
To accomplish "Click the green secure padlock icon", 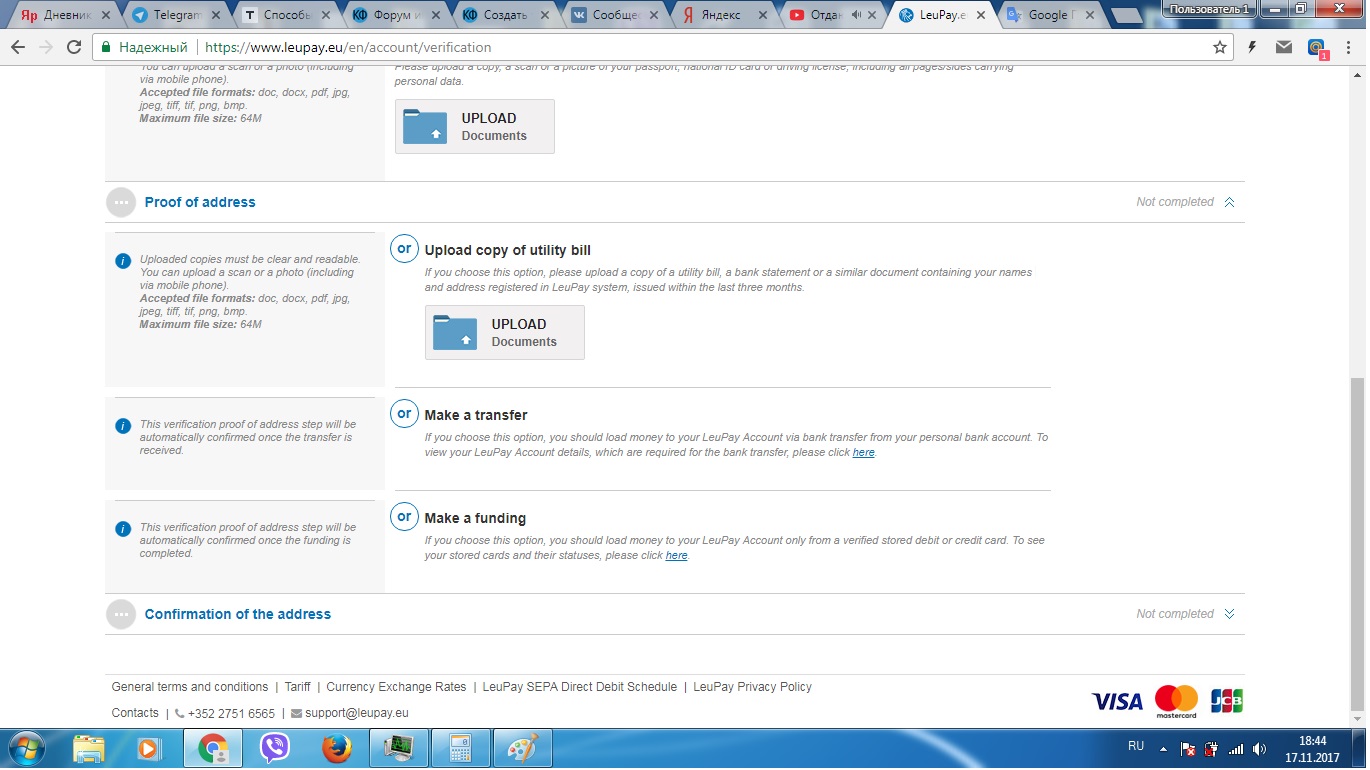I will click(106, 47).
